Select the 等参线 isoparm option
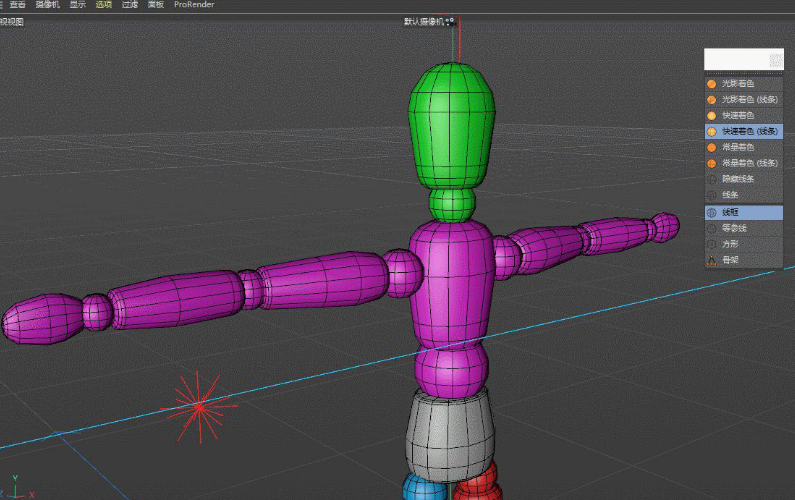The height and width of the screenshot is (500, 795). [744, 228]
